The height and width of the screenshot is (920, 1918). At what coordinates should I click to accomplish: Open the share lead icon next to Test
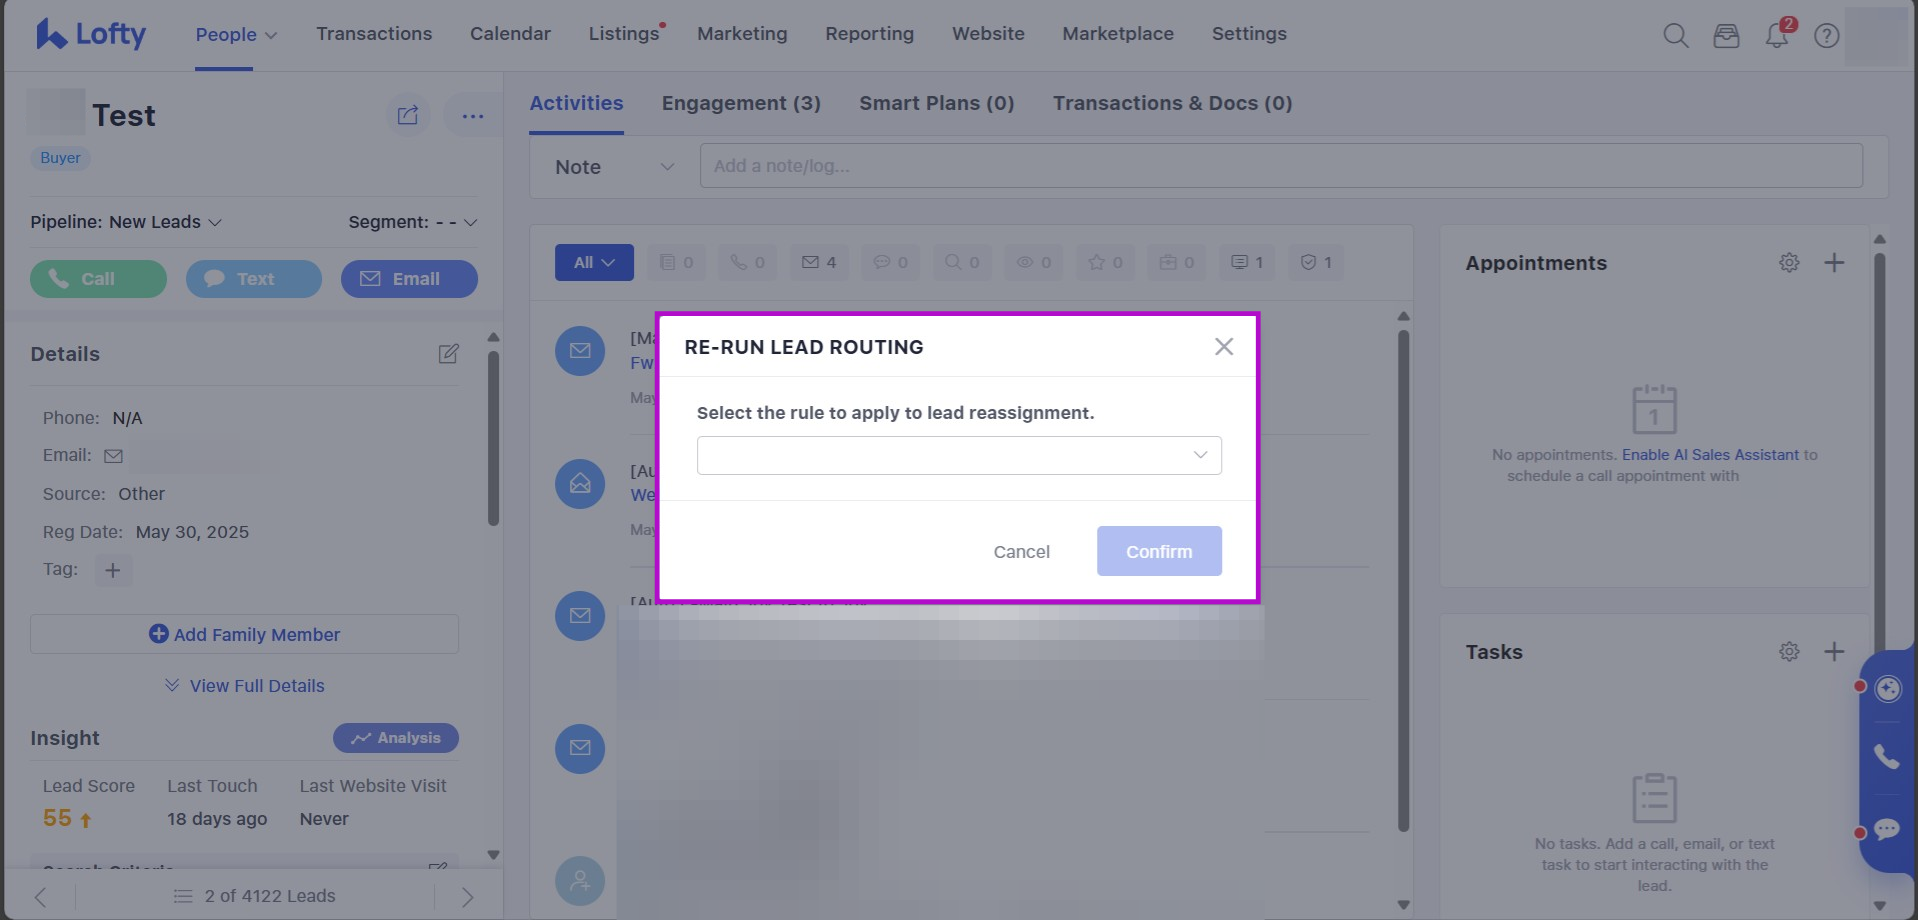pos(408,116)
